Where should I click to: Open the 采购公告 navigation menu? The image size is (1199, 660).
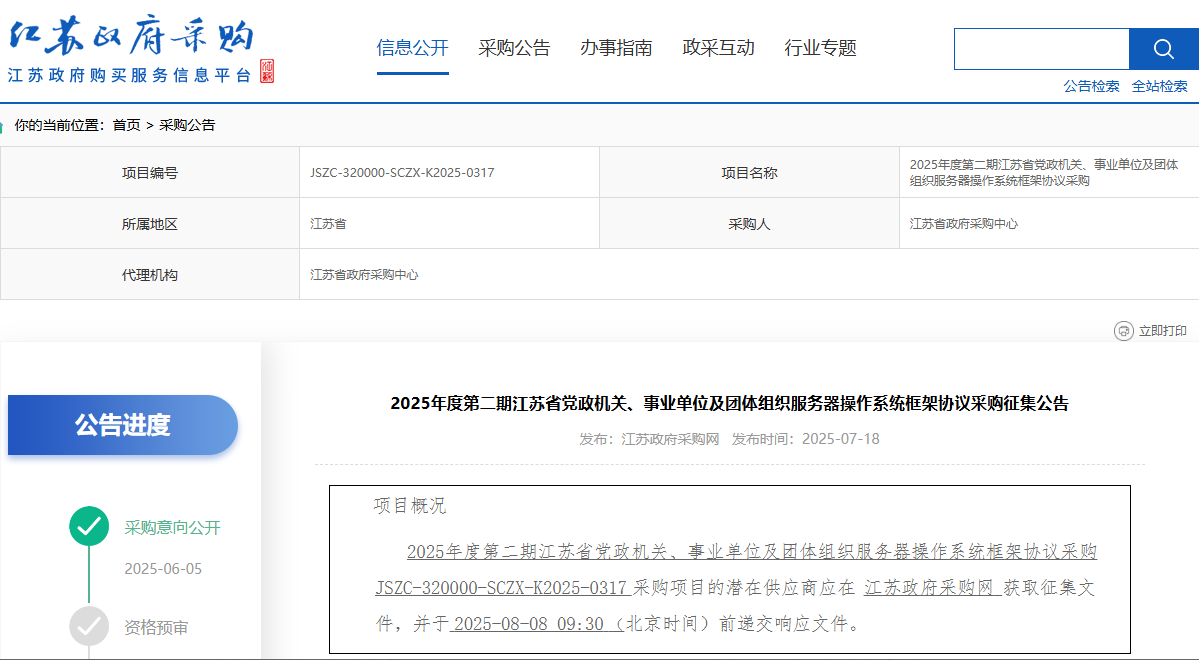[x=514, y=48]
